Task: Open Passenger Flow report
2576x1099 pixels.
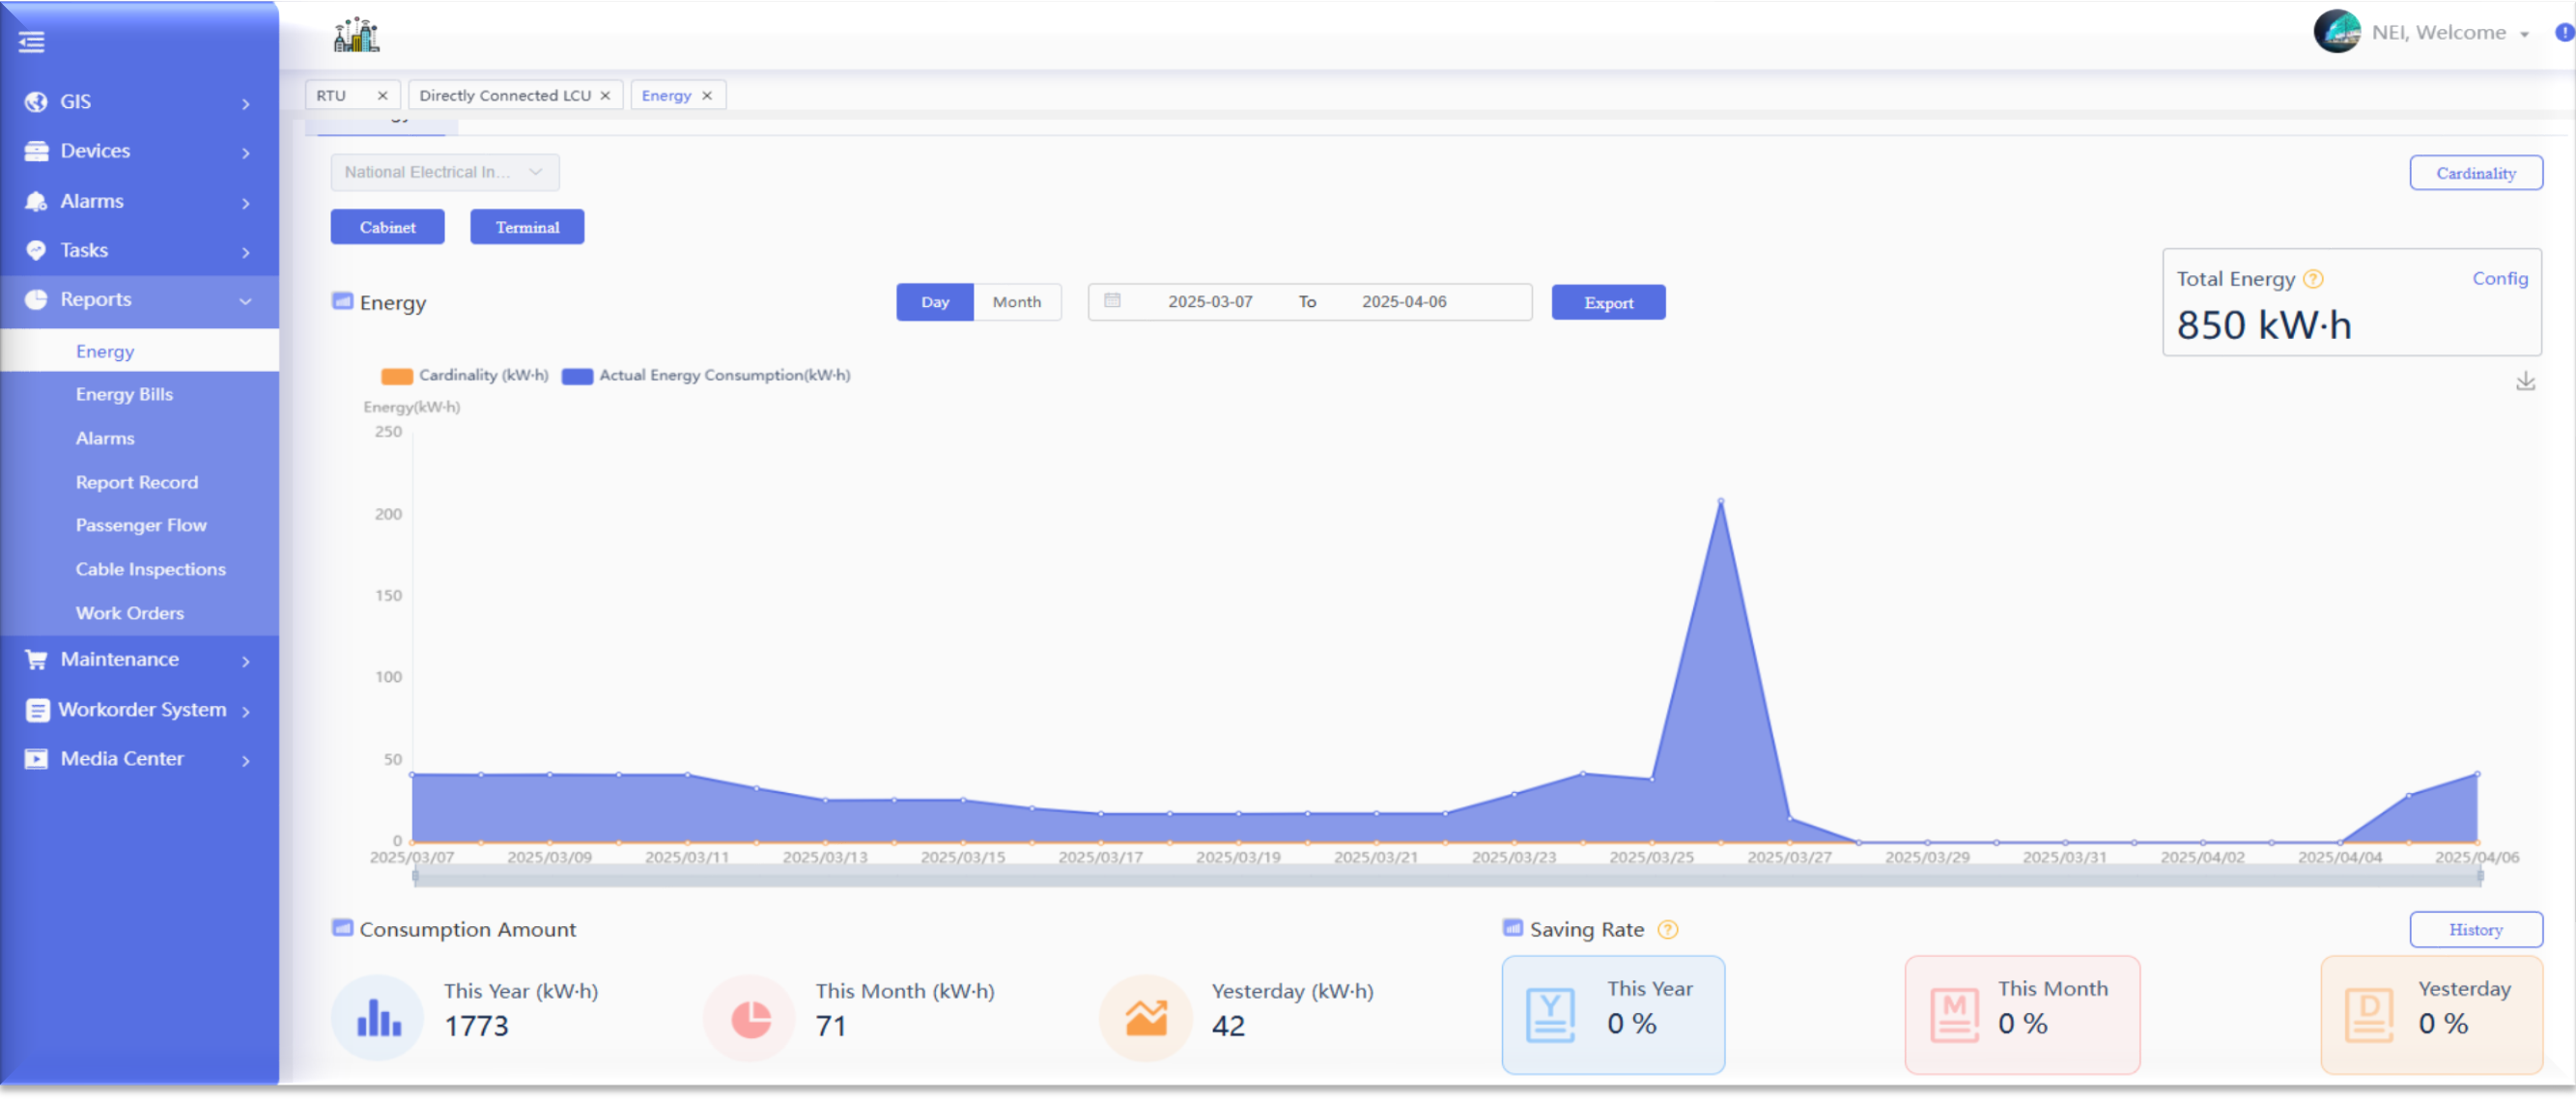Action: 141,525
